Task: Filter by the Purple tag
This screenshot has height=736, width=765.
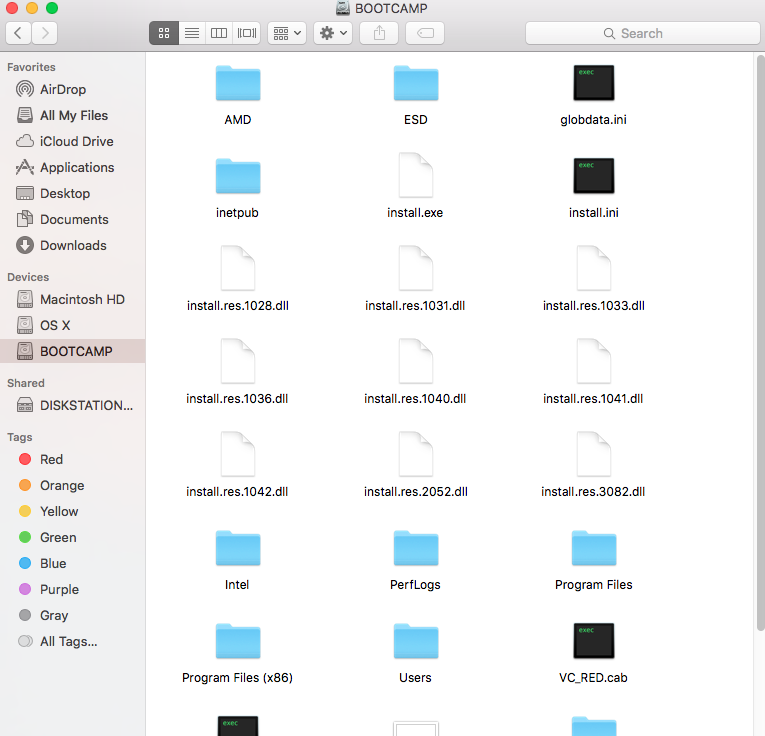Action: click(73, 589)
